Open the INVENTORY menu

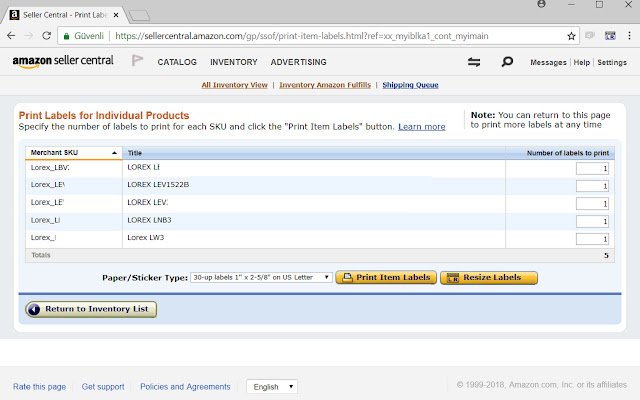tap(234, 62)
